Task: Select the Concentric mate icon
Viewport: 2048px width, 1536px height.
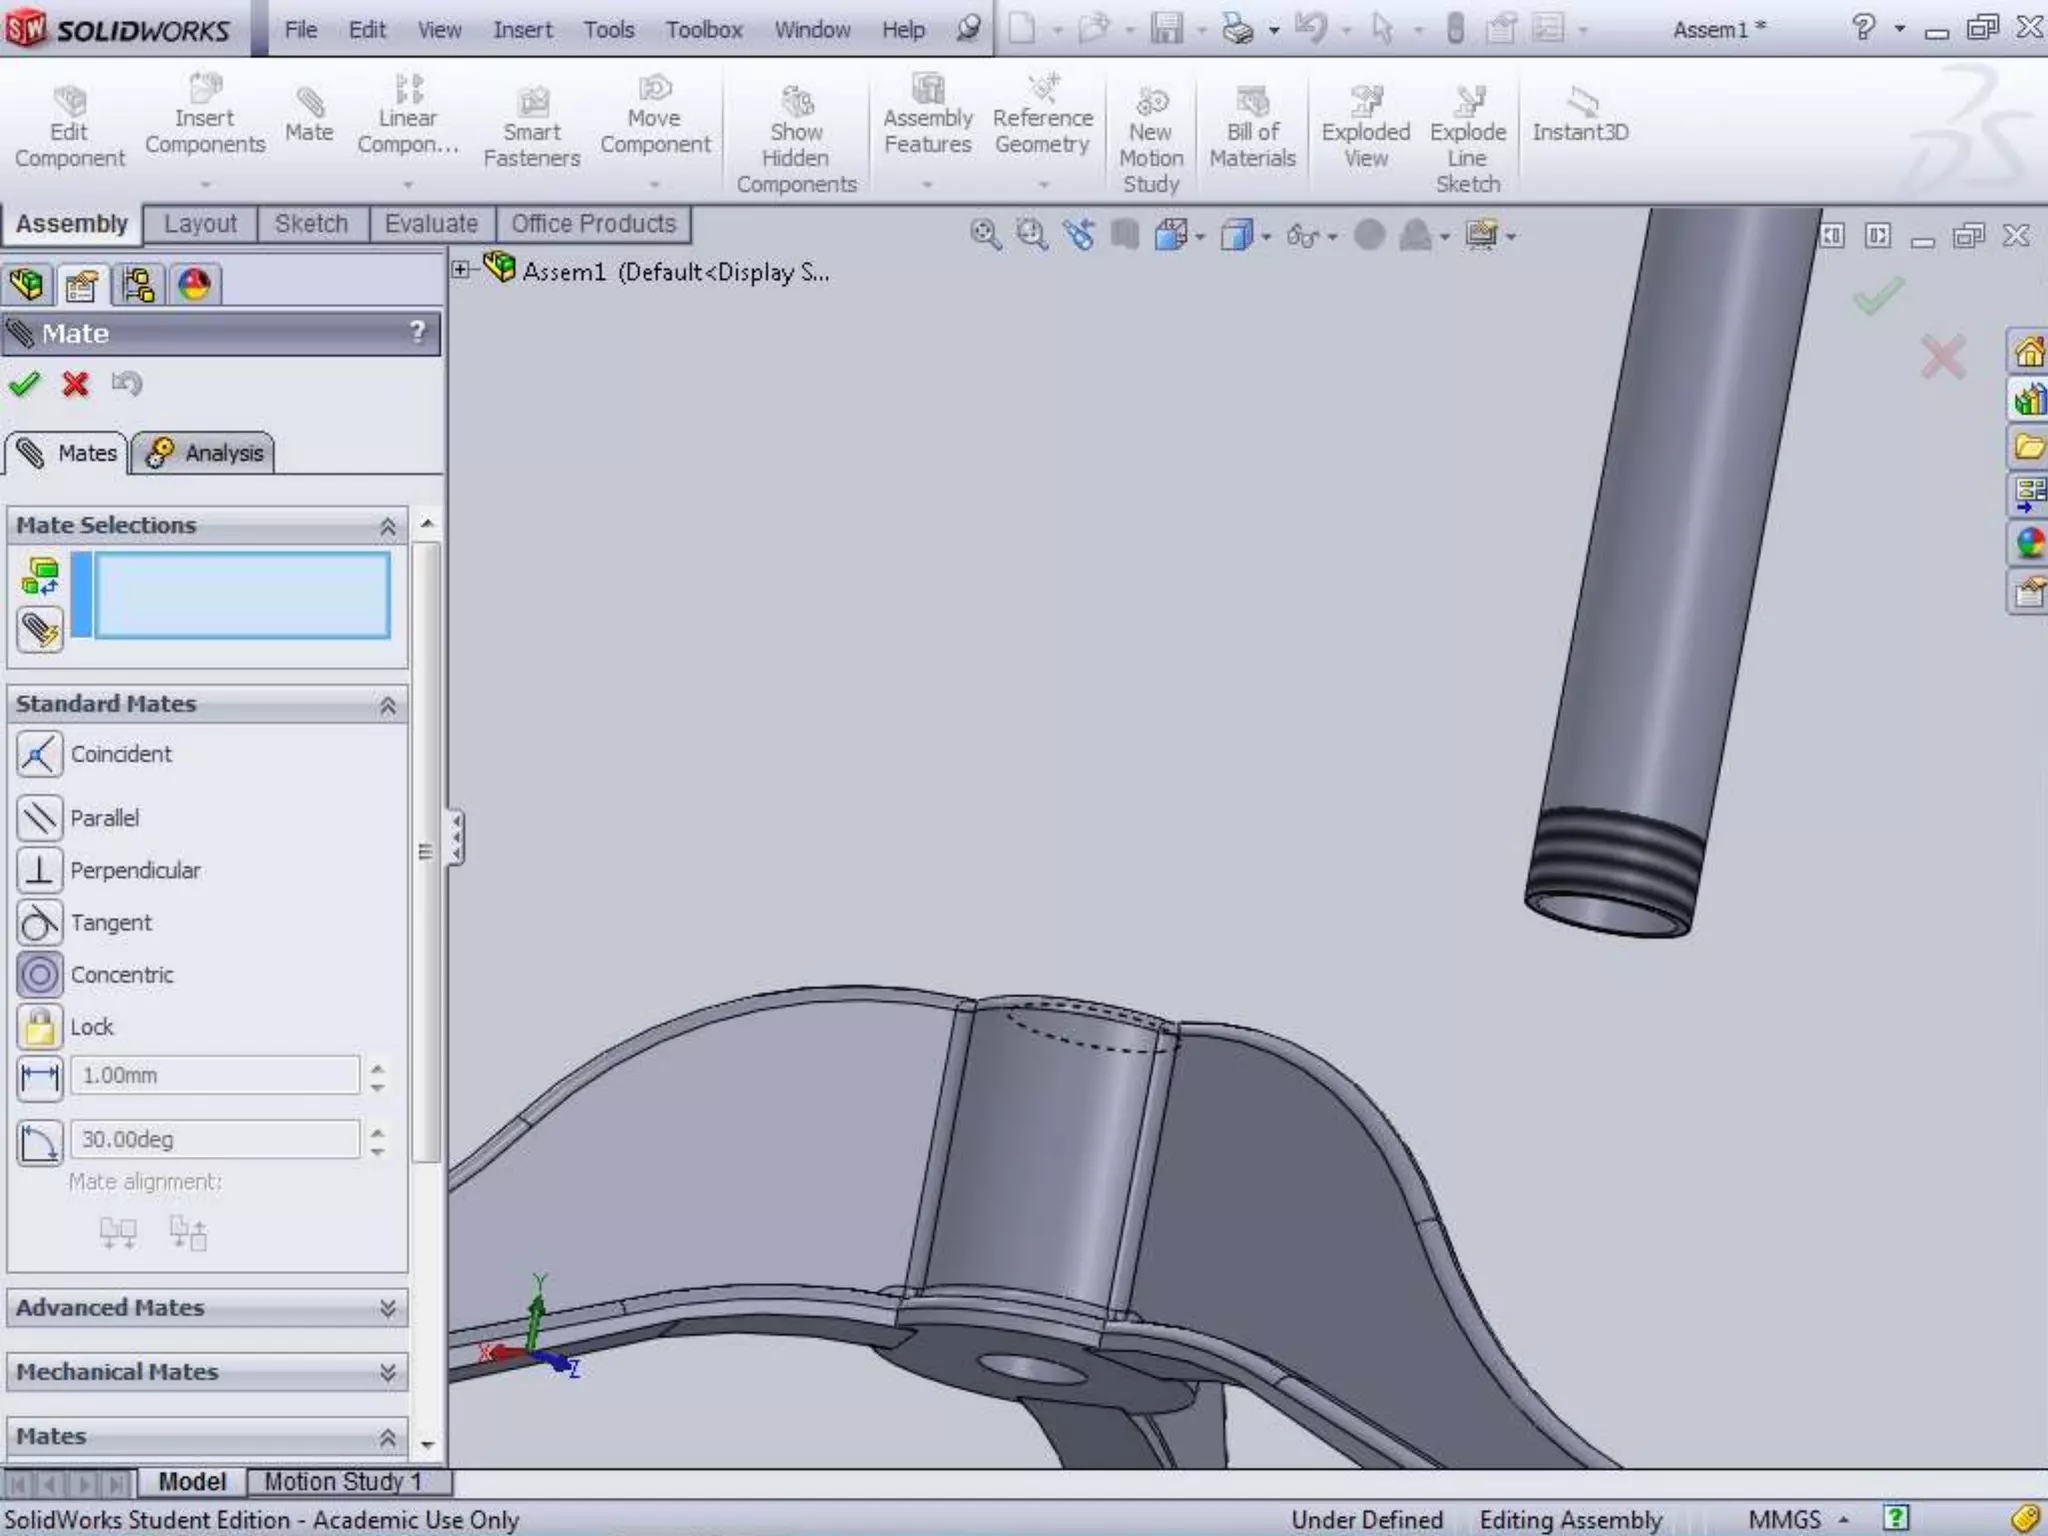Action: pos(40,974)
